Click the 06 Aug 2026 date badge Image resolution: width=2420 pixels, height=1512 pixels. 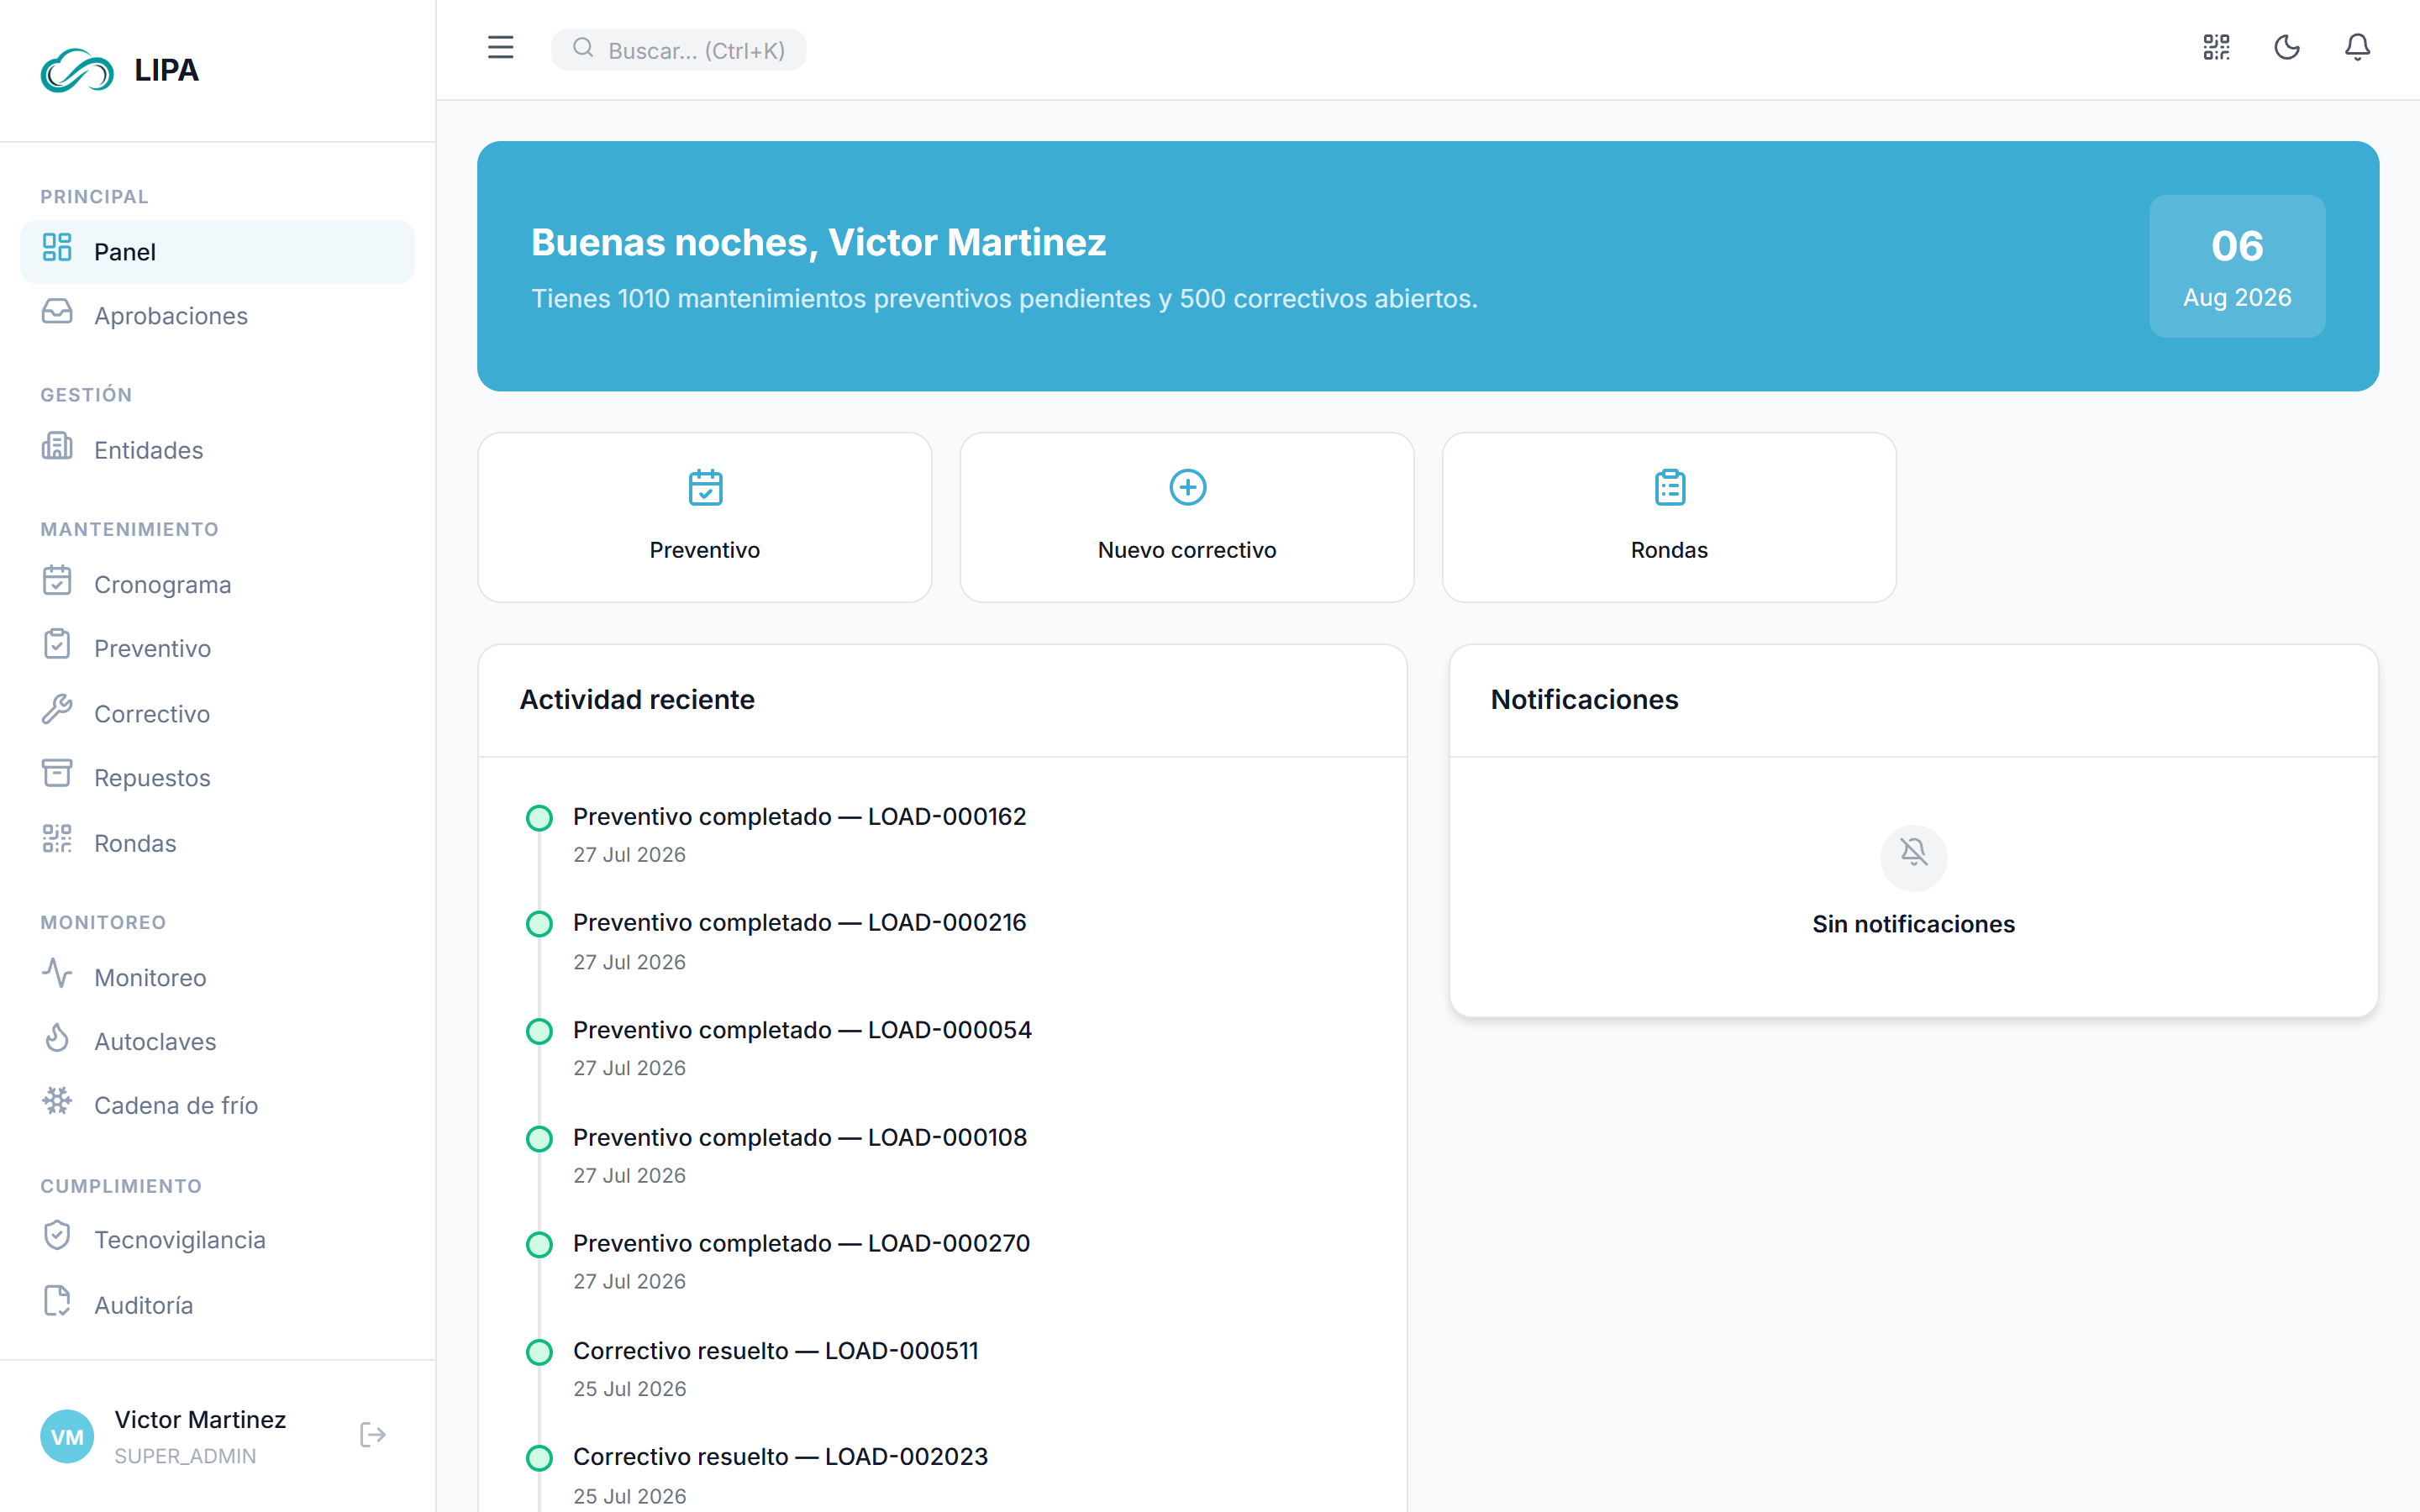2237,266
